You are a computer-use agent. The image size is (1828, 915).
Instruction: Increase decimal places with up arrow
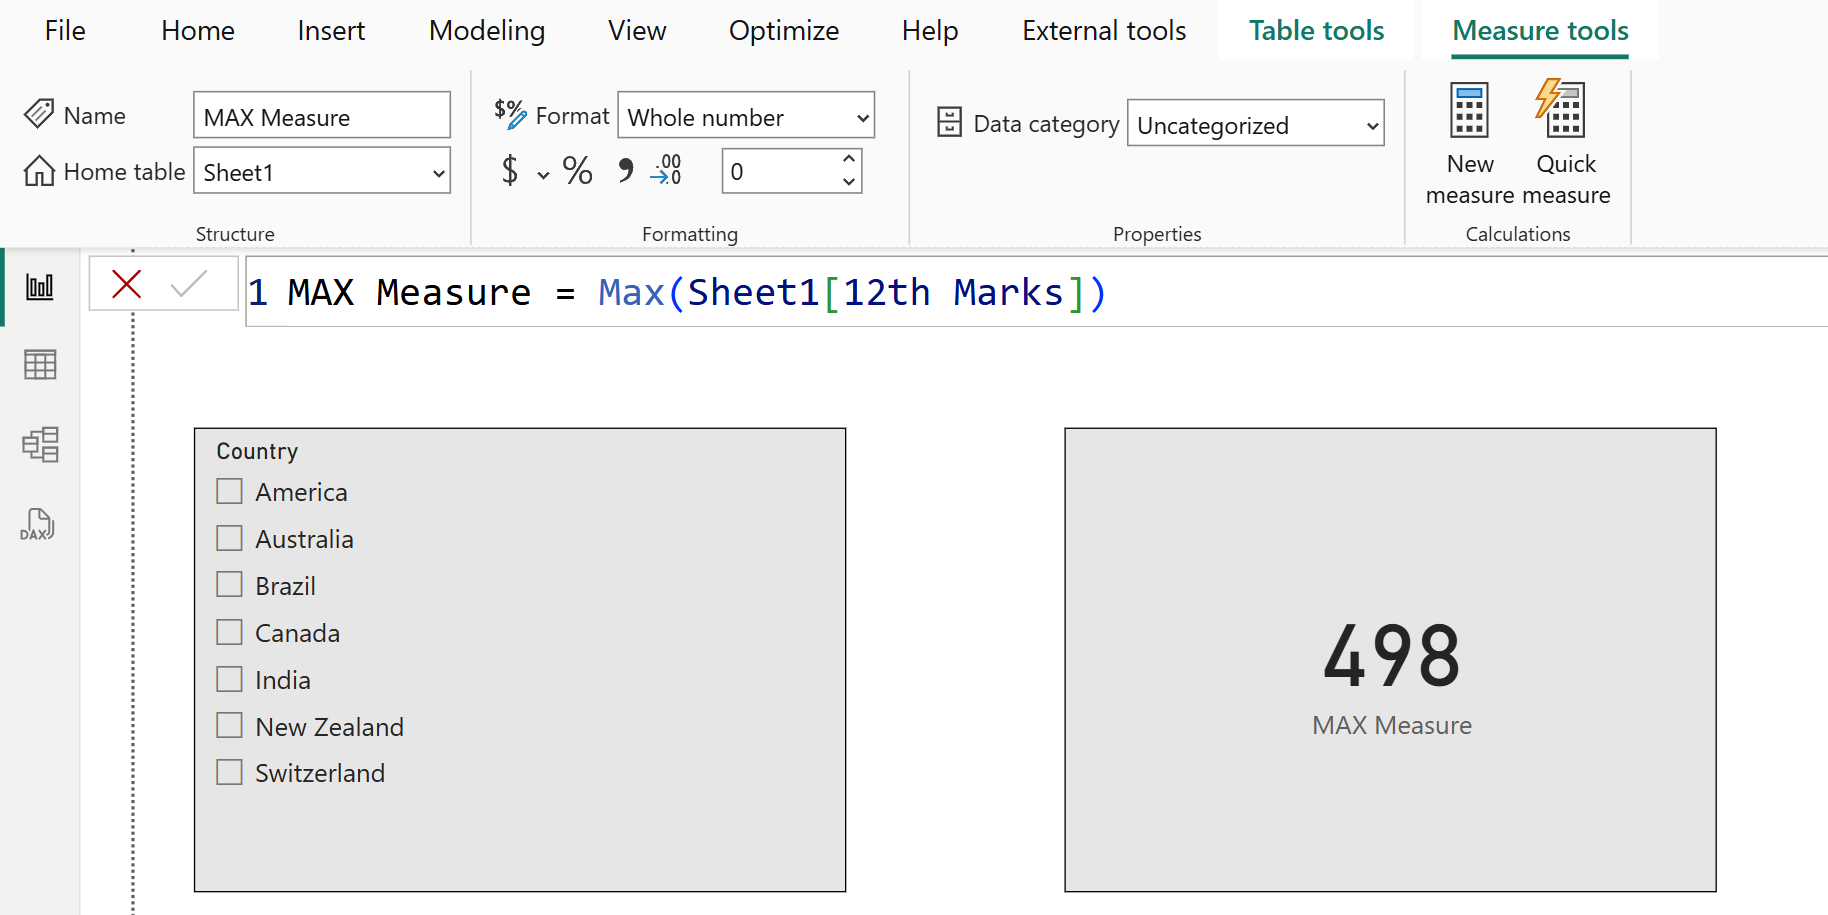tap(848, 160)
